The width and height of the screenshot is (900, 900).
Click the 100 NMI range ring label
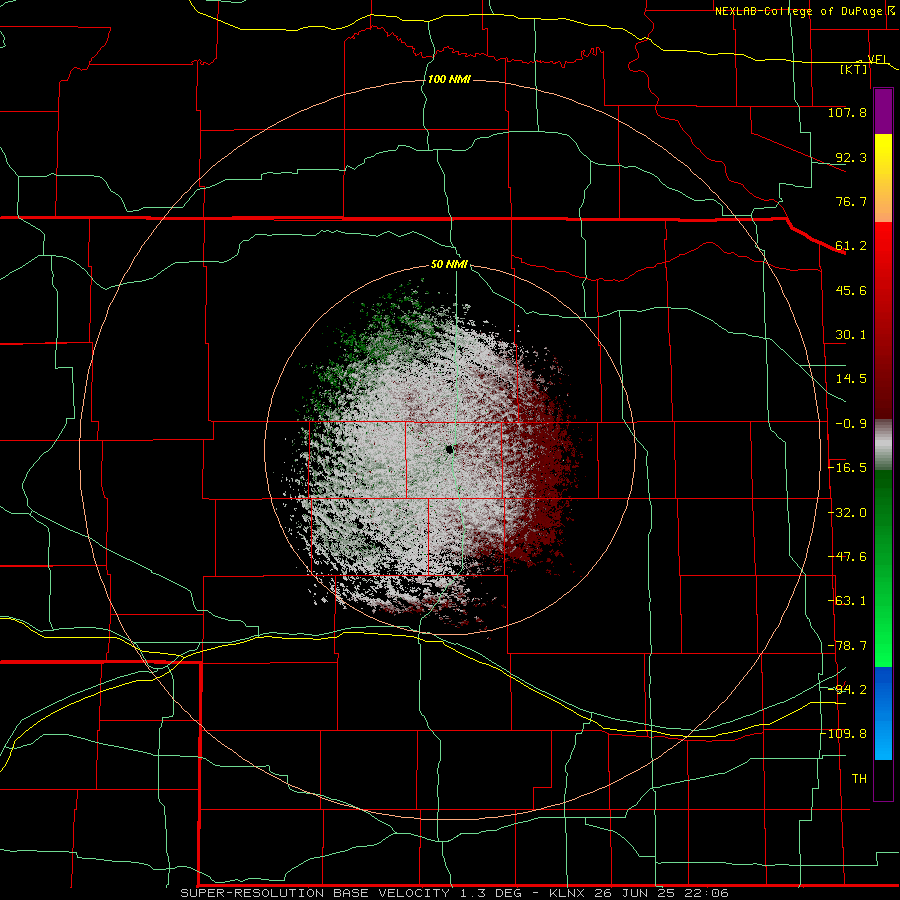449,79
